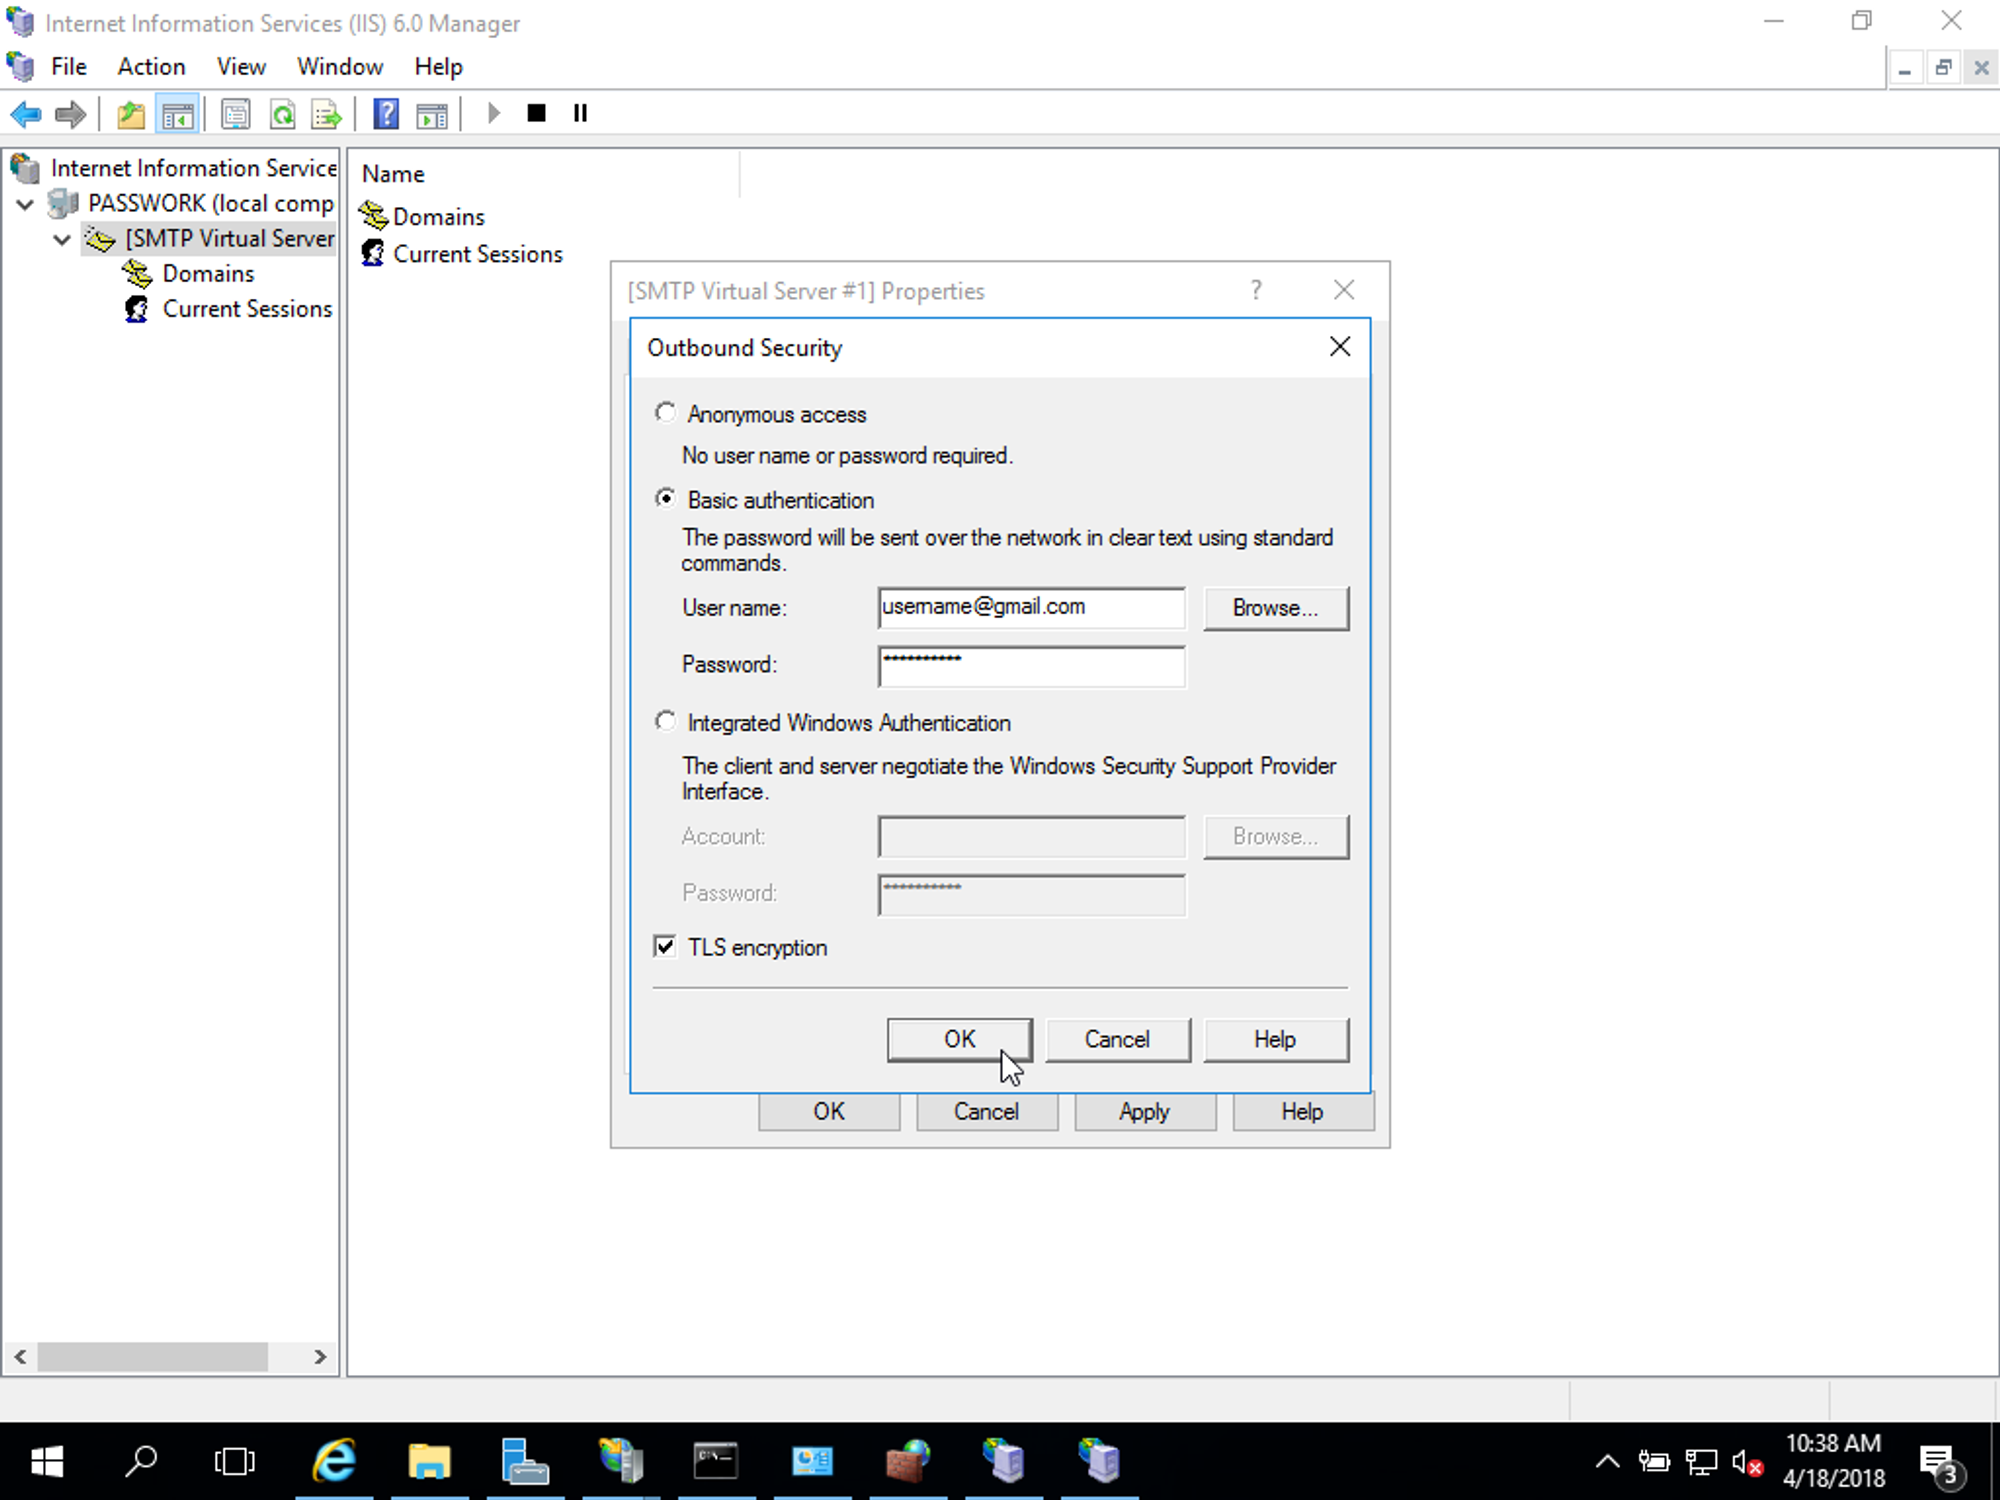The width and height of the screenshot is (2000, 1500).
Task: Click the User name input field
Action: [1029, 607]
